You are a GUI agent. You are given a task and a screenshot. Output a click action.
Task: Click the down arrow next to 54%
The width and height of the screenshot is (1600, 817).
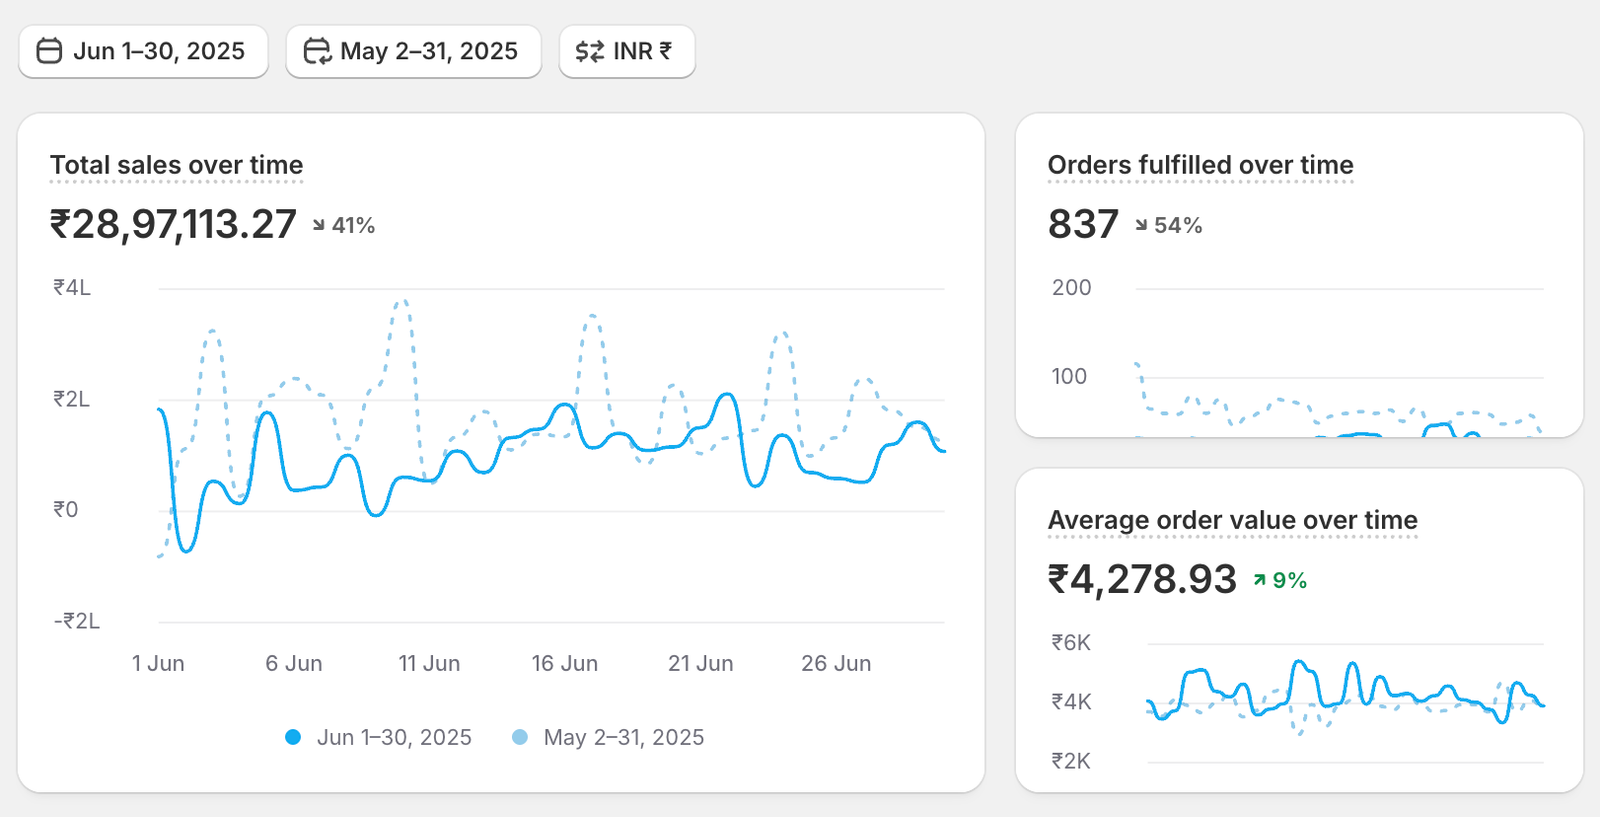point(1141,226)
